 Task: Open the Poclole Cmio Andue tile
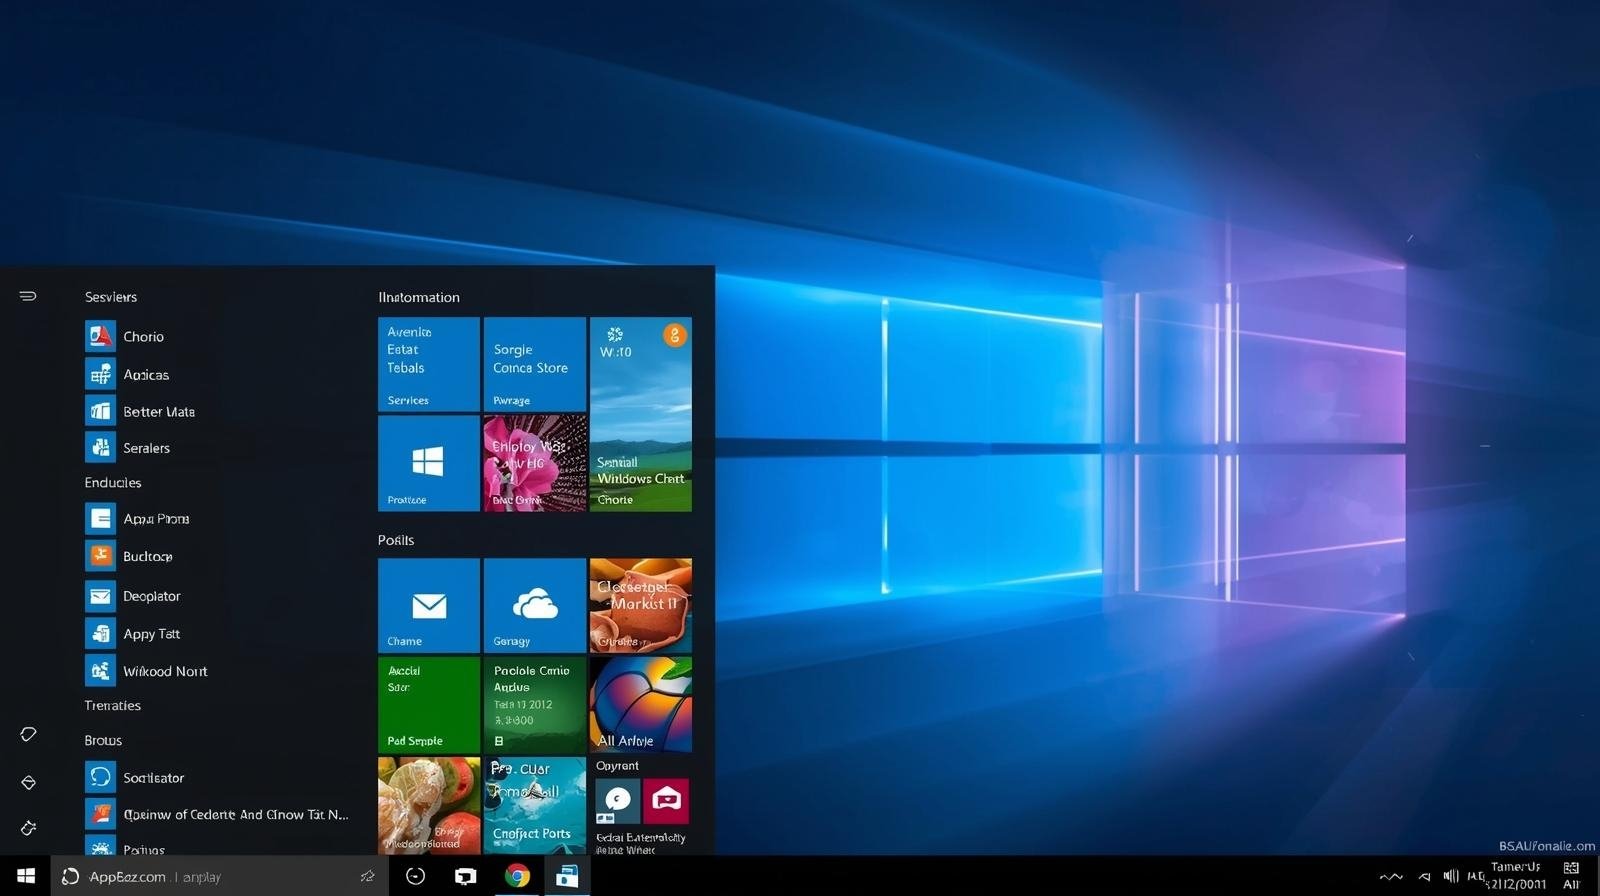pyautogui.click(x=535, y=704)
